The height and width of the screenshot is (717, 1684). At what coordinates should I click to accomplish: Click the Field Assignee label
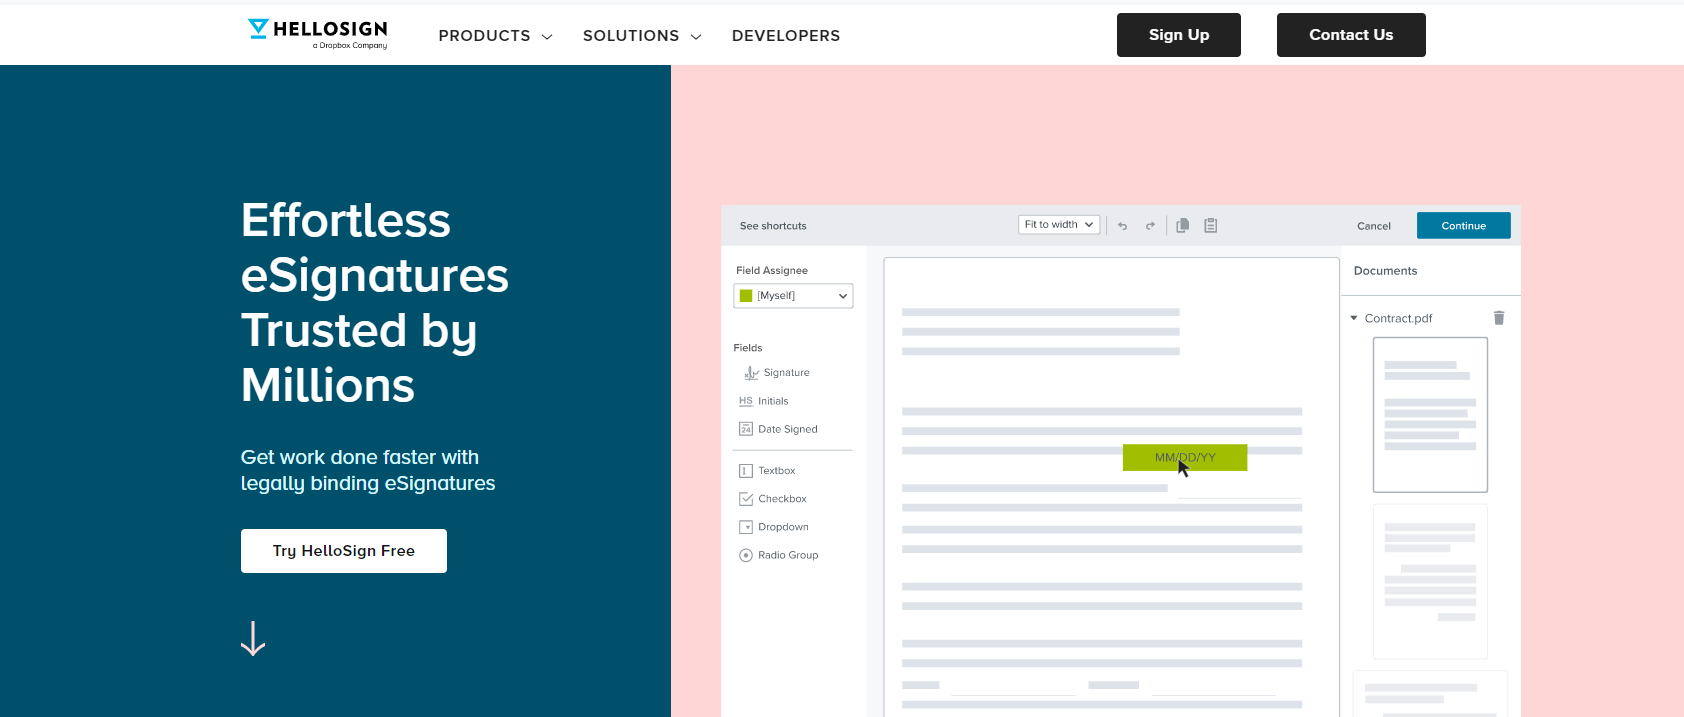pos(772,271)
